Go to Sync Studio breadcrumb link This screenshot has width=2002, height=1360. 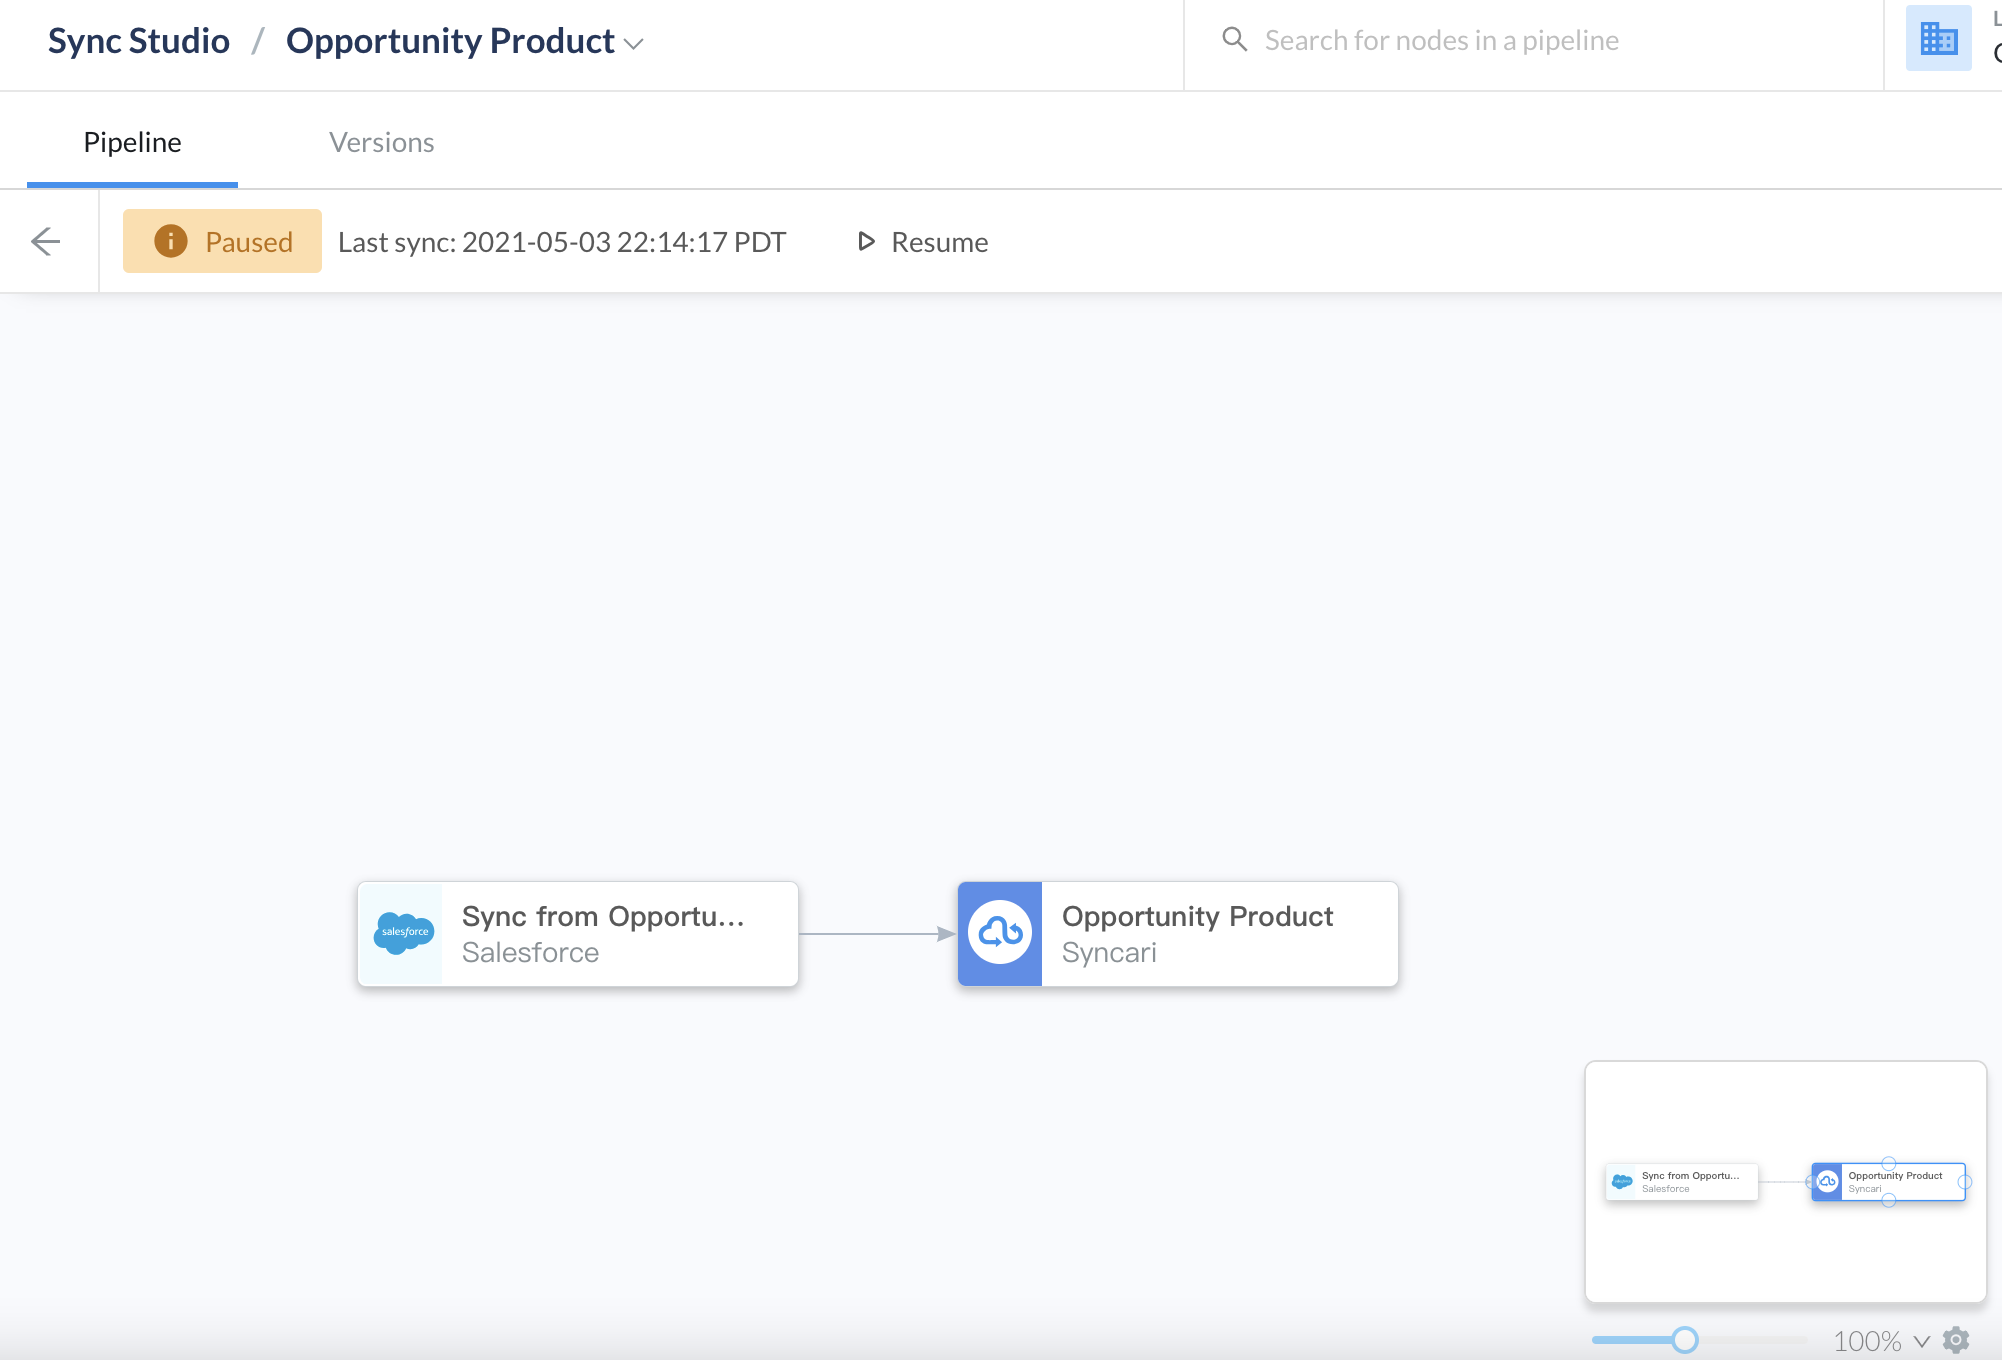(x=139, y=41)
